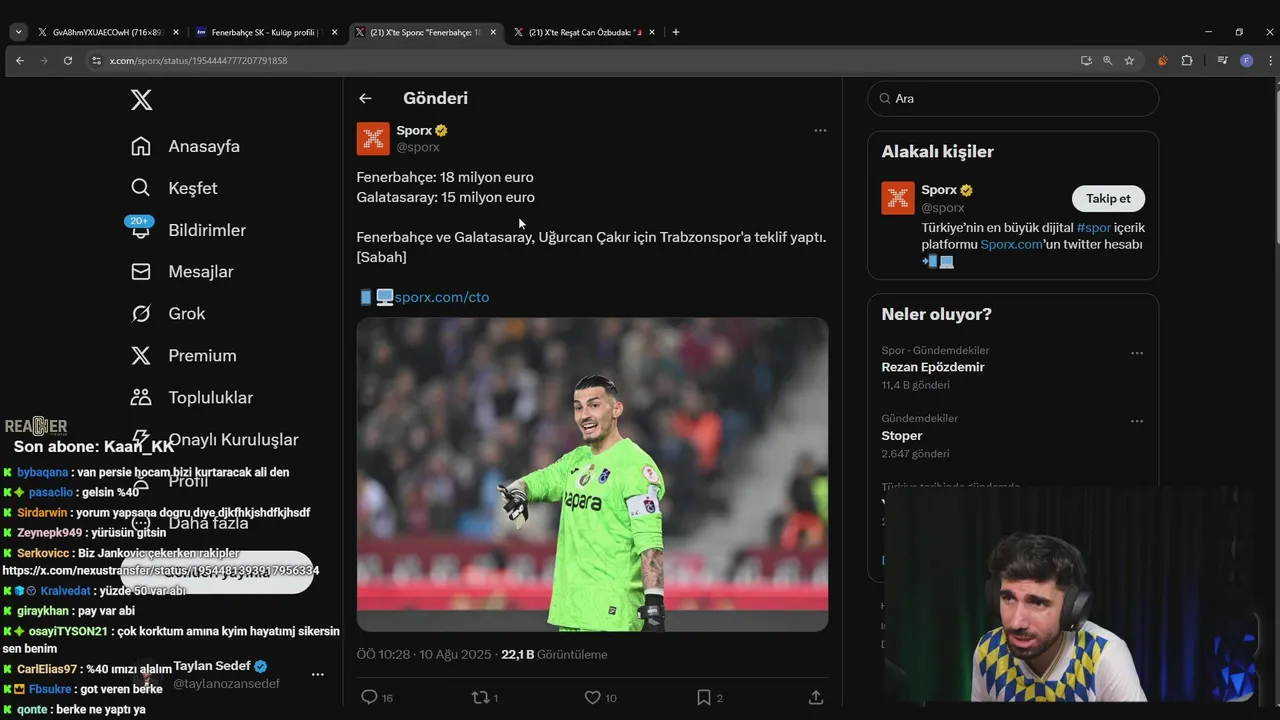Close the Fenerbahçe SK browser tab
The height and width of the screenshot is (720, 1280).
334,32
